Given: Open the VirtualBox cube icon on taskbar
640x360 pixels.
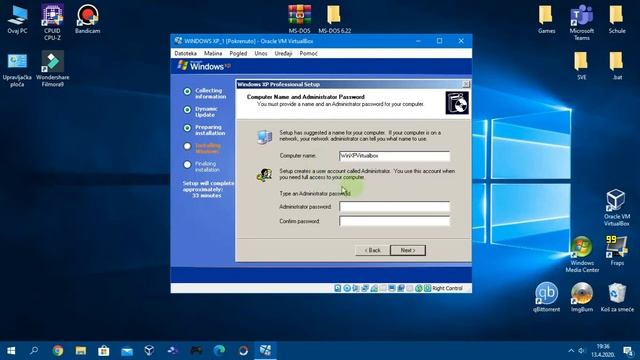Looking at the screenshot, I should tap(150, 351).
